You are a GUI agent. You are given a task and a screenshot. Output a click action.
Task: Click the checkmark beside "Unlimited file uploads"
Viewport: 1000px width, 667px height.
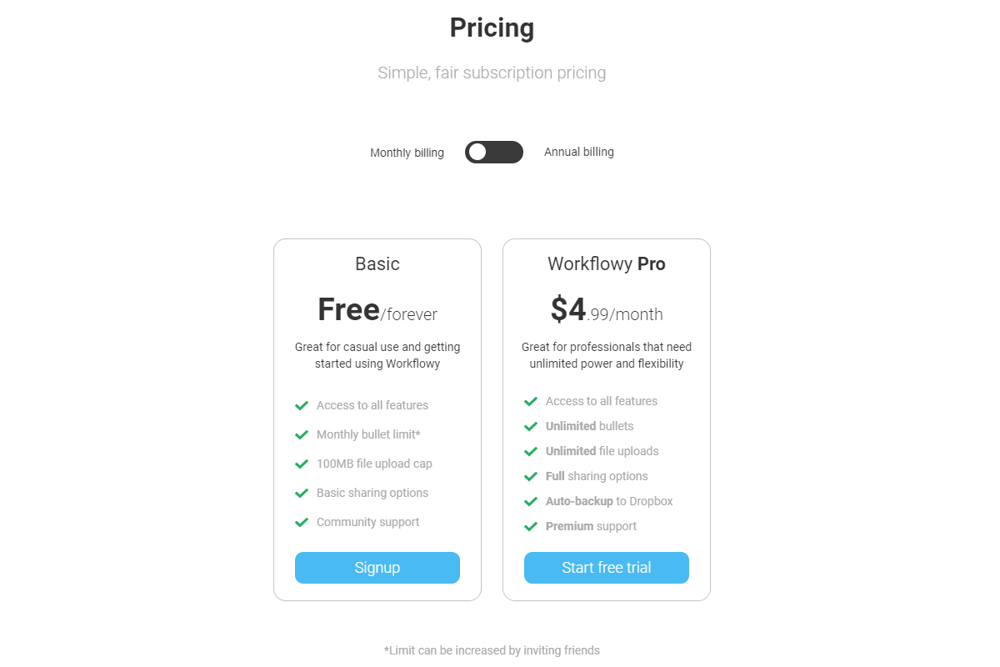pyautogui.click(x=530, y=451)
